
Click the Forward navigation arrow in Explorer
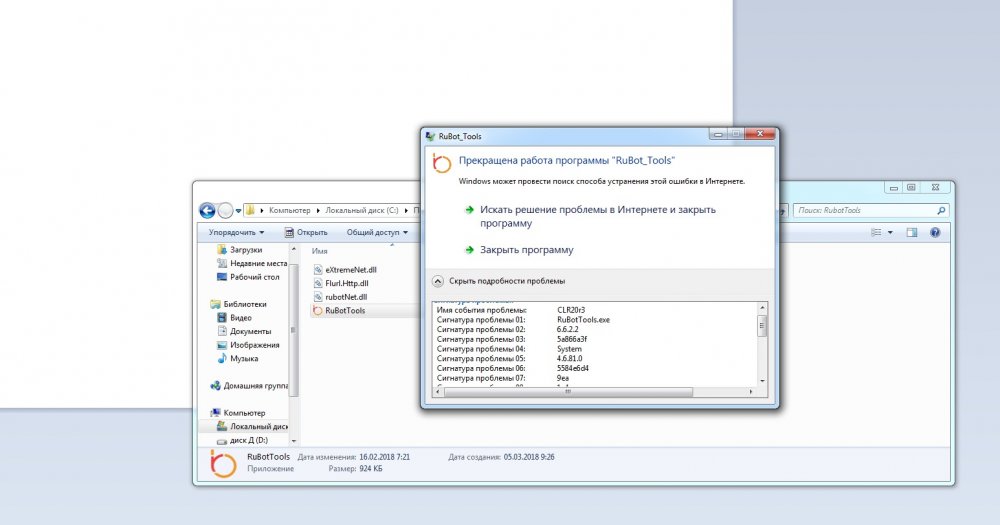point(226,210)
